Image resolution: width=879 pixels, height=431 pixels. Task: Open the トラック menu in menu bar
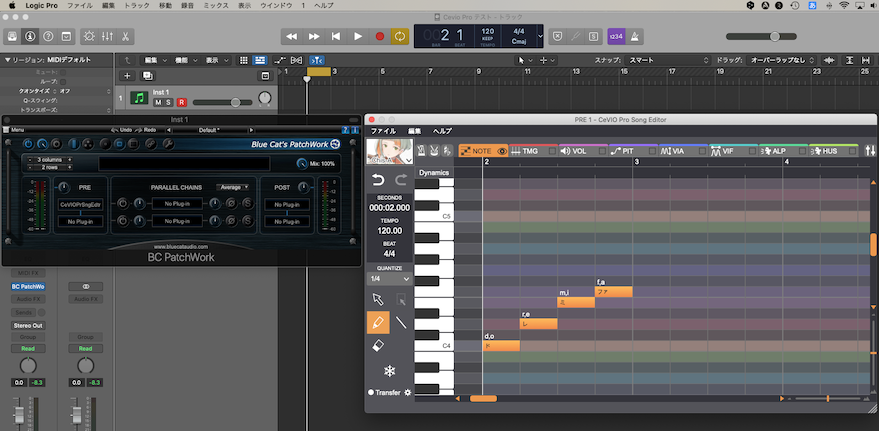pos(137,6)
